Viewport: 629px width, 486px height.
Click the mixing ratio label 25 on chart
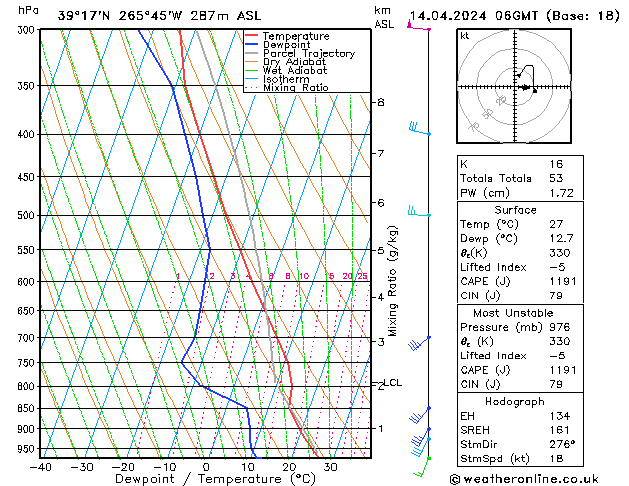click(x=362, y=276)
